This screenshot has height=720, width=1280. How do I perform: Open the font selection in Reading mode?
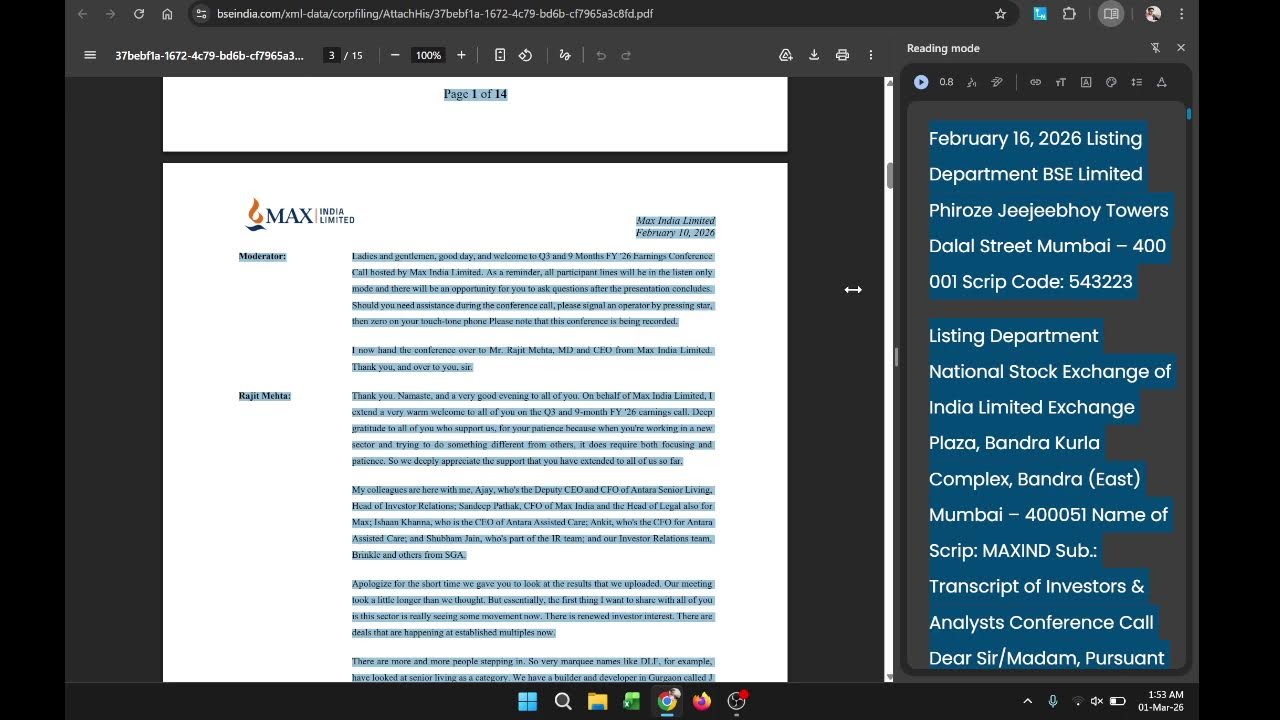click(1086, 82)
